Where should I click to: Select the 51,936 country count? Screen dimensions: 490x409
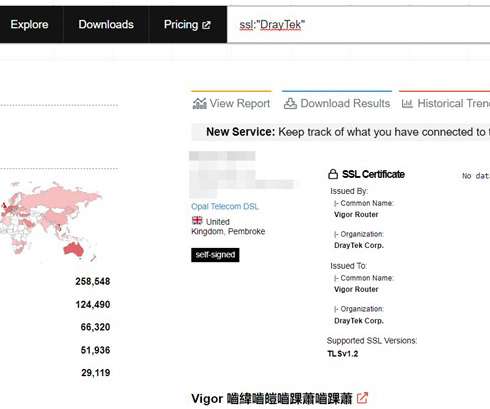coord(95,350)
